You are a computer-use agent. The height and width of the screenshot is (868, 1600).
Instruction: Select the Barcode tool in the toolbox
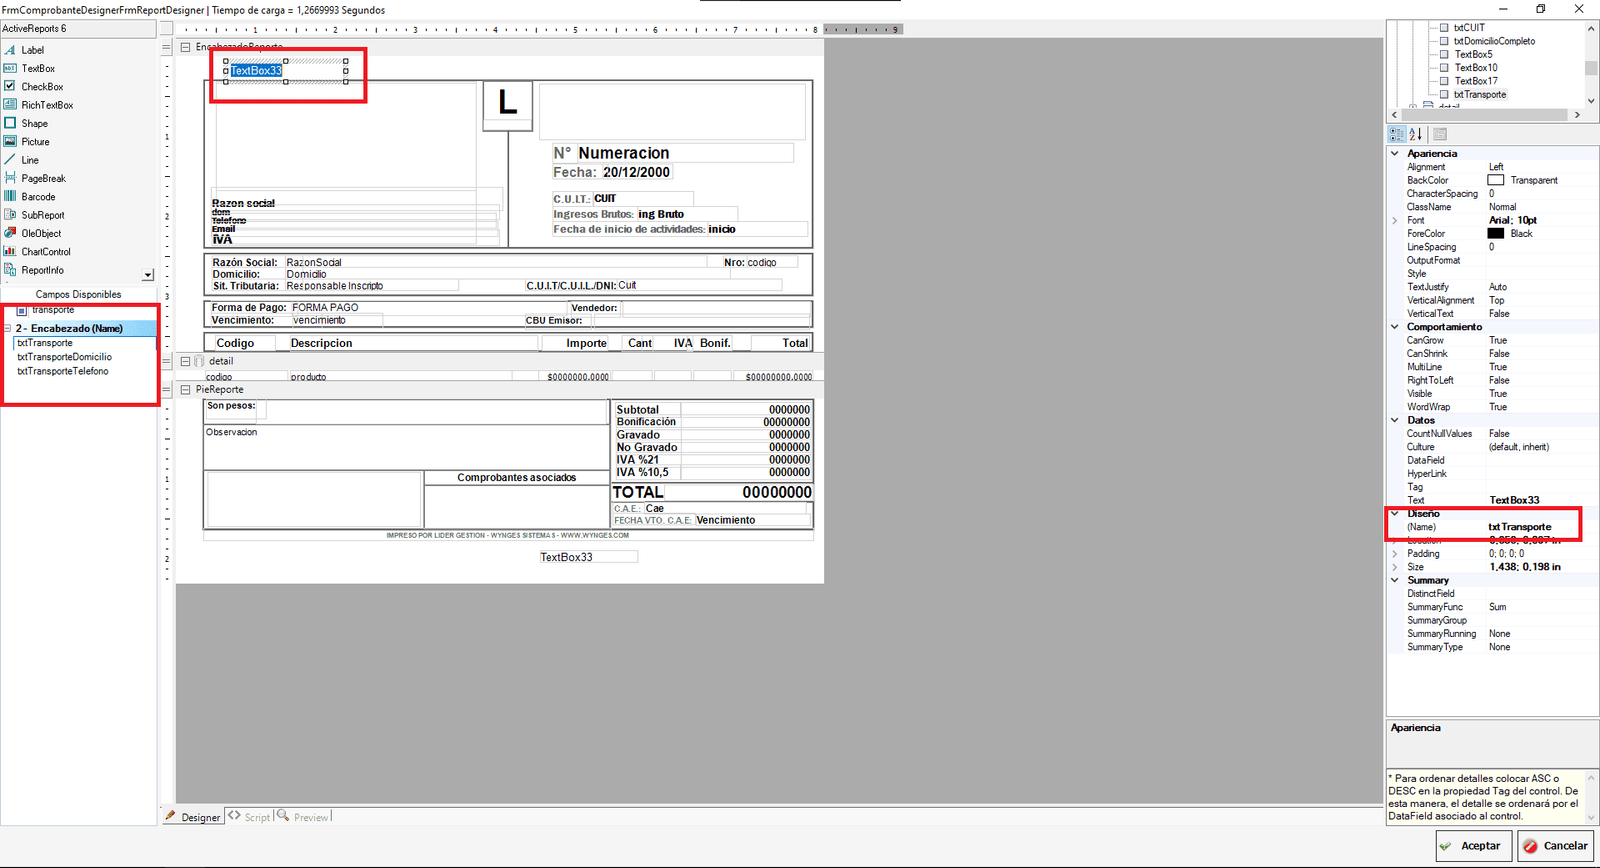[38, 197]
